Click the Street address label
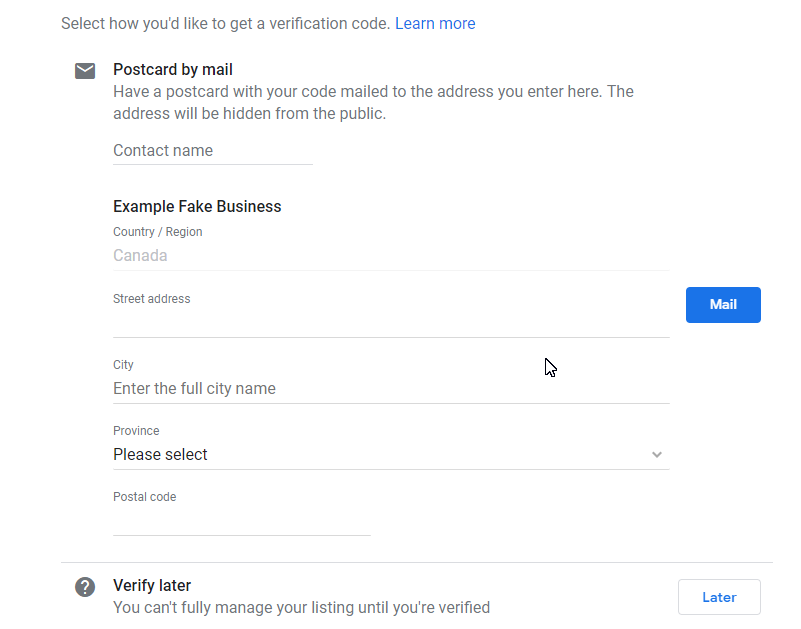Viewport: 801px width, 629px height. pyautogui.click(x=151, y=299)
